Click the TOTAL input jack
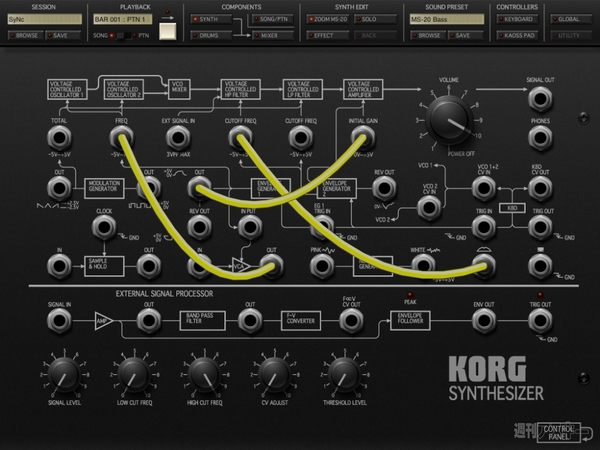This screenshot has width=600, height=450. 59,138
